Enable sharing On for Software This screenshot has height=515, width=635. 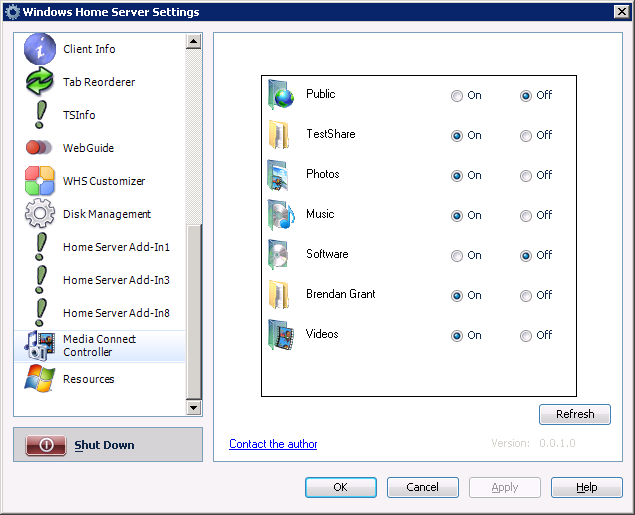pyautogui.click(x=456, y=256)
